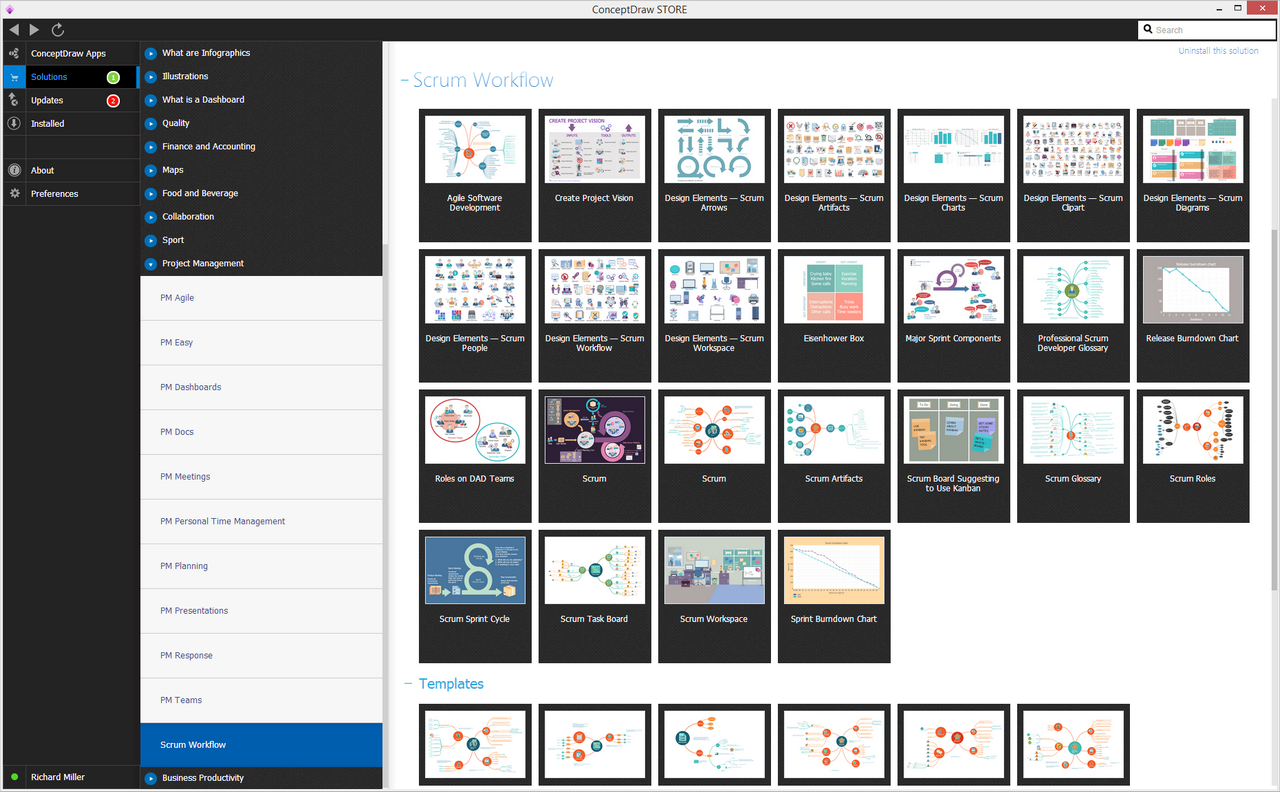Select PM Teams solution
This screenshot has width=1280, height=792.
pos(261,700)
